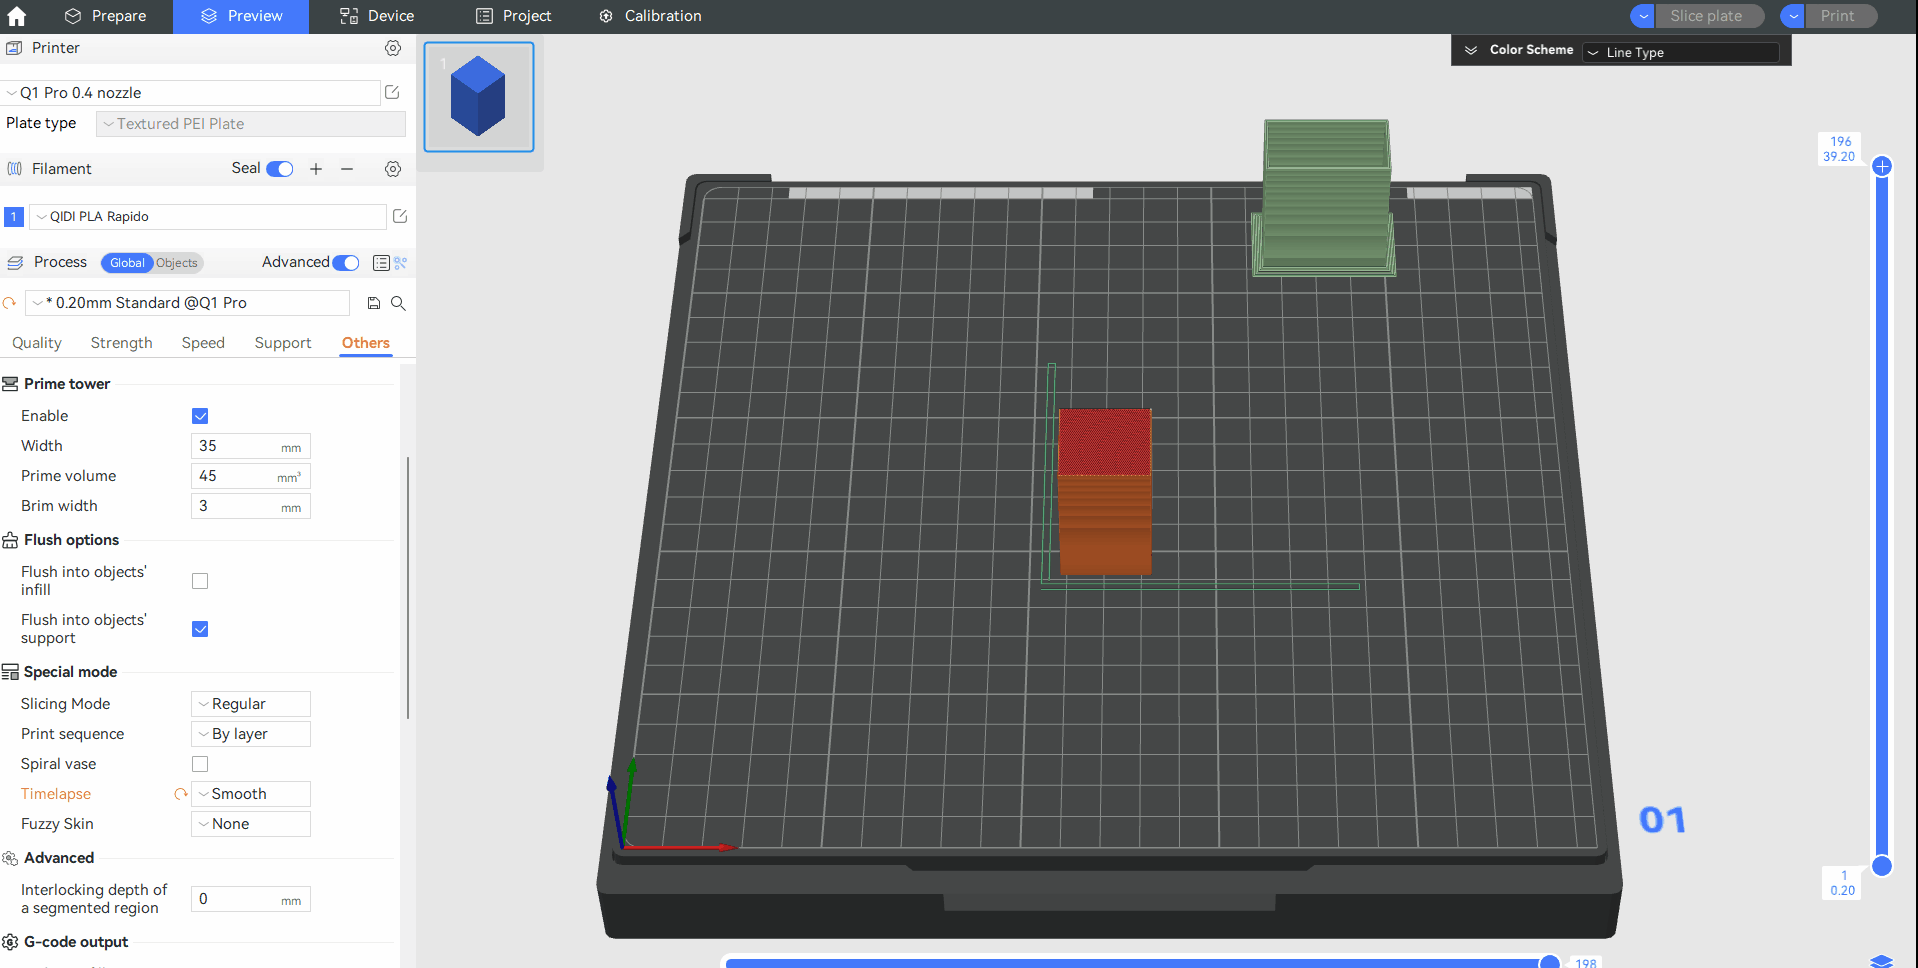Viewport: 1918px width, 968px height.
Task: Enable the Spiral vase checkbox
Action: pos(200,764)
